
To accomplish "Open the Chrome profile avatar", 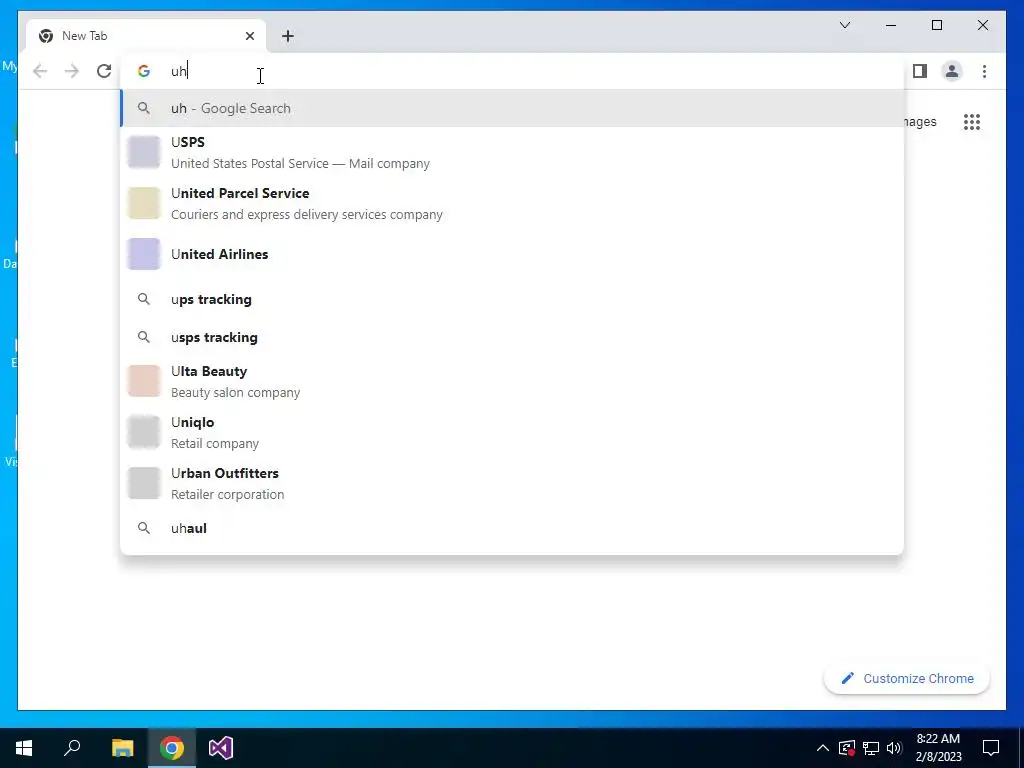I will (x=952, y=71).
